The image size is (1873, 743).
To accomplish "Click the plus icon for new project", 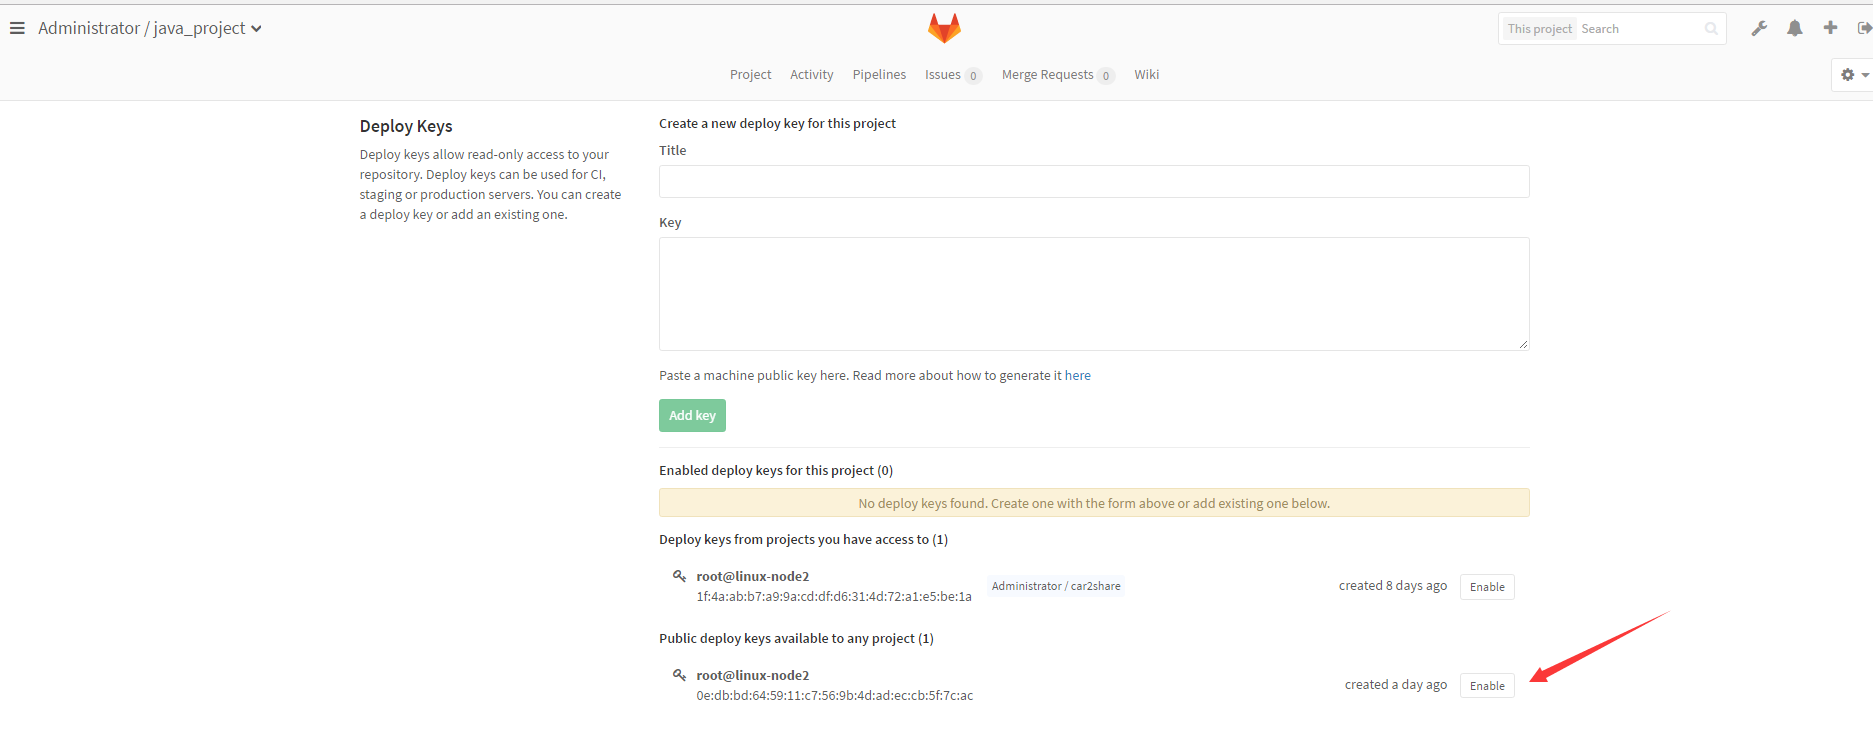I will [1830, 28].
